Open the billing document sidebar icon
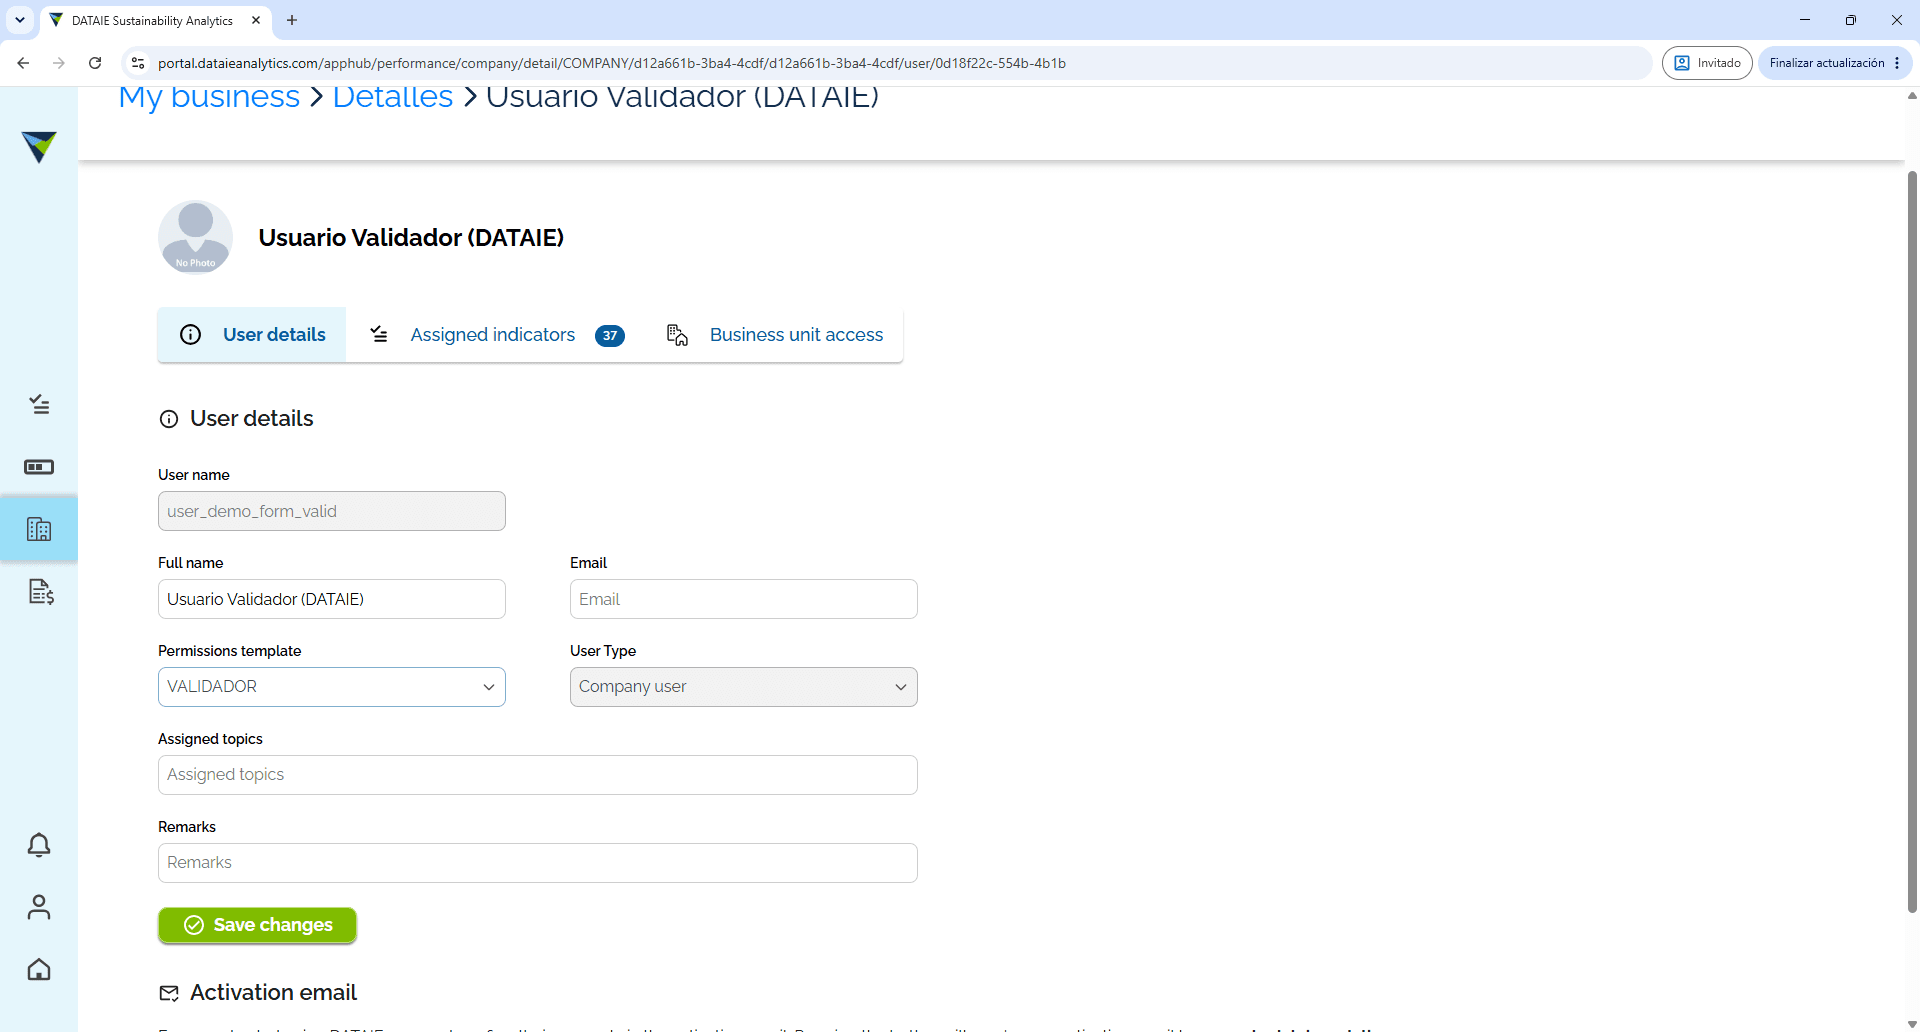Viewport: 1920px width, 1032px height. point(40,591)
